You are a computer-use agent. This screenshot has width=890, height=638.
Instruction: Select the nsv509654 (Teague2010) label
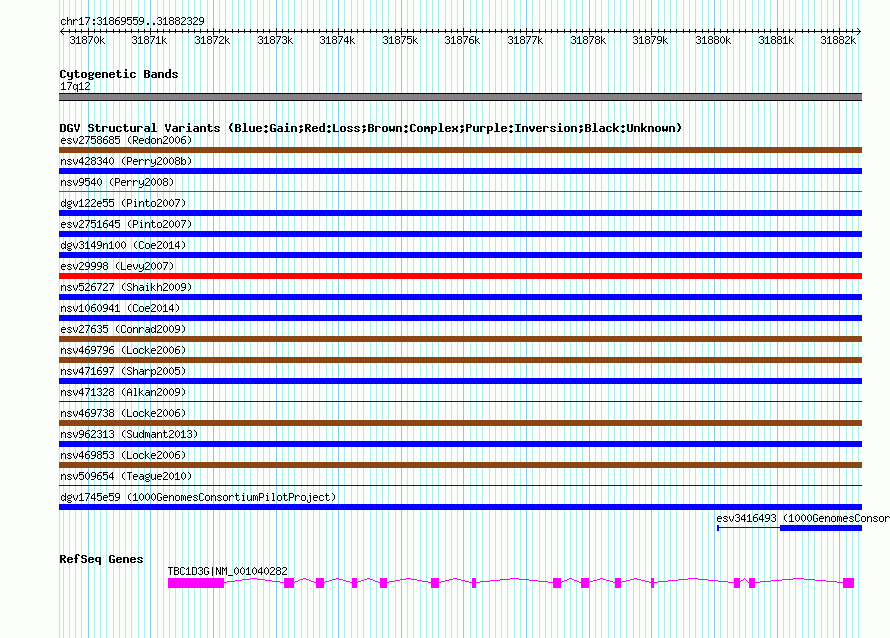click(126, 476)
